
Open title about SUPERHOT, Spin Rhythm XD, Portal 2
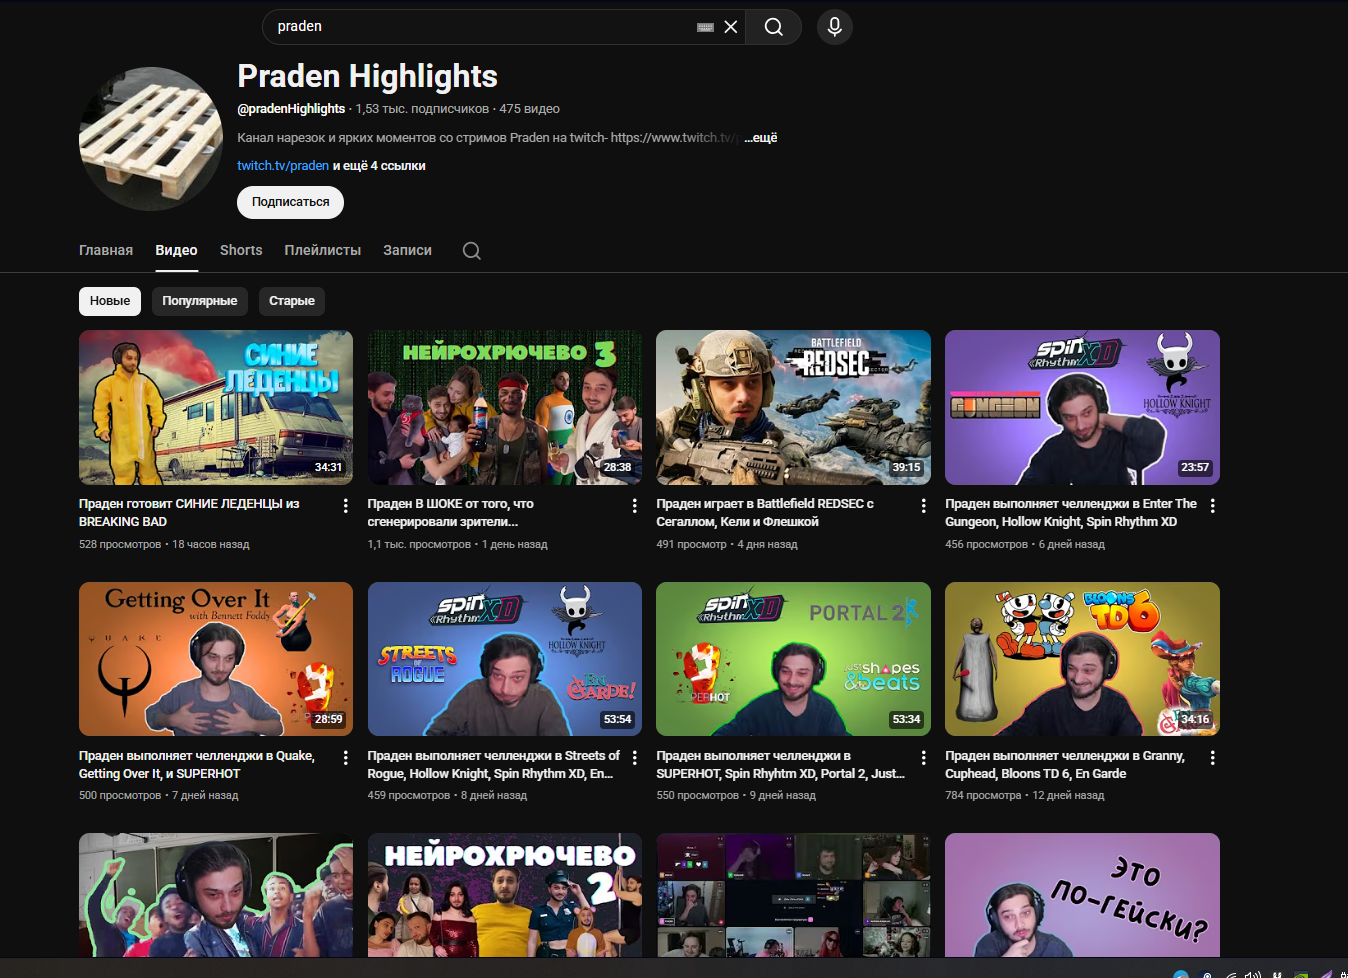pyautogui.click(x=781, y=765)
